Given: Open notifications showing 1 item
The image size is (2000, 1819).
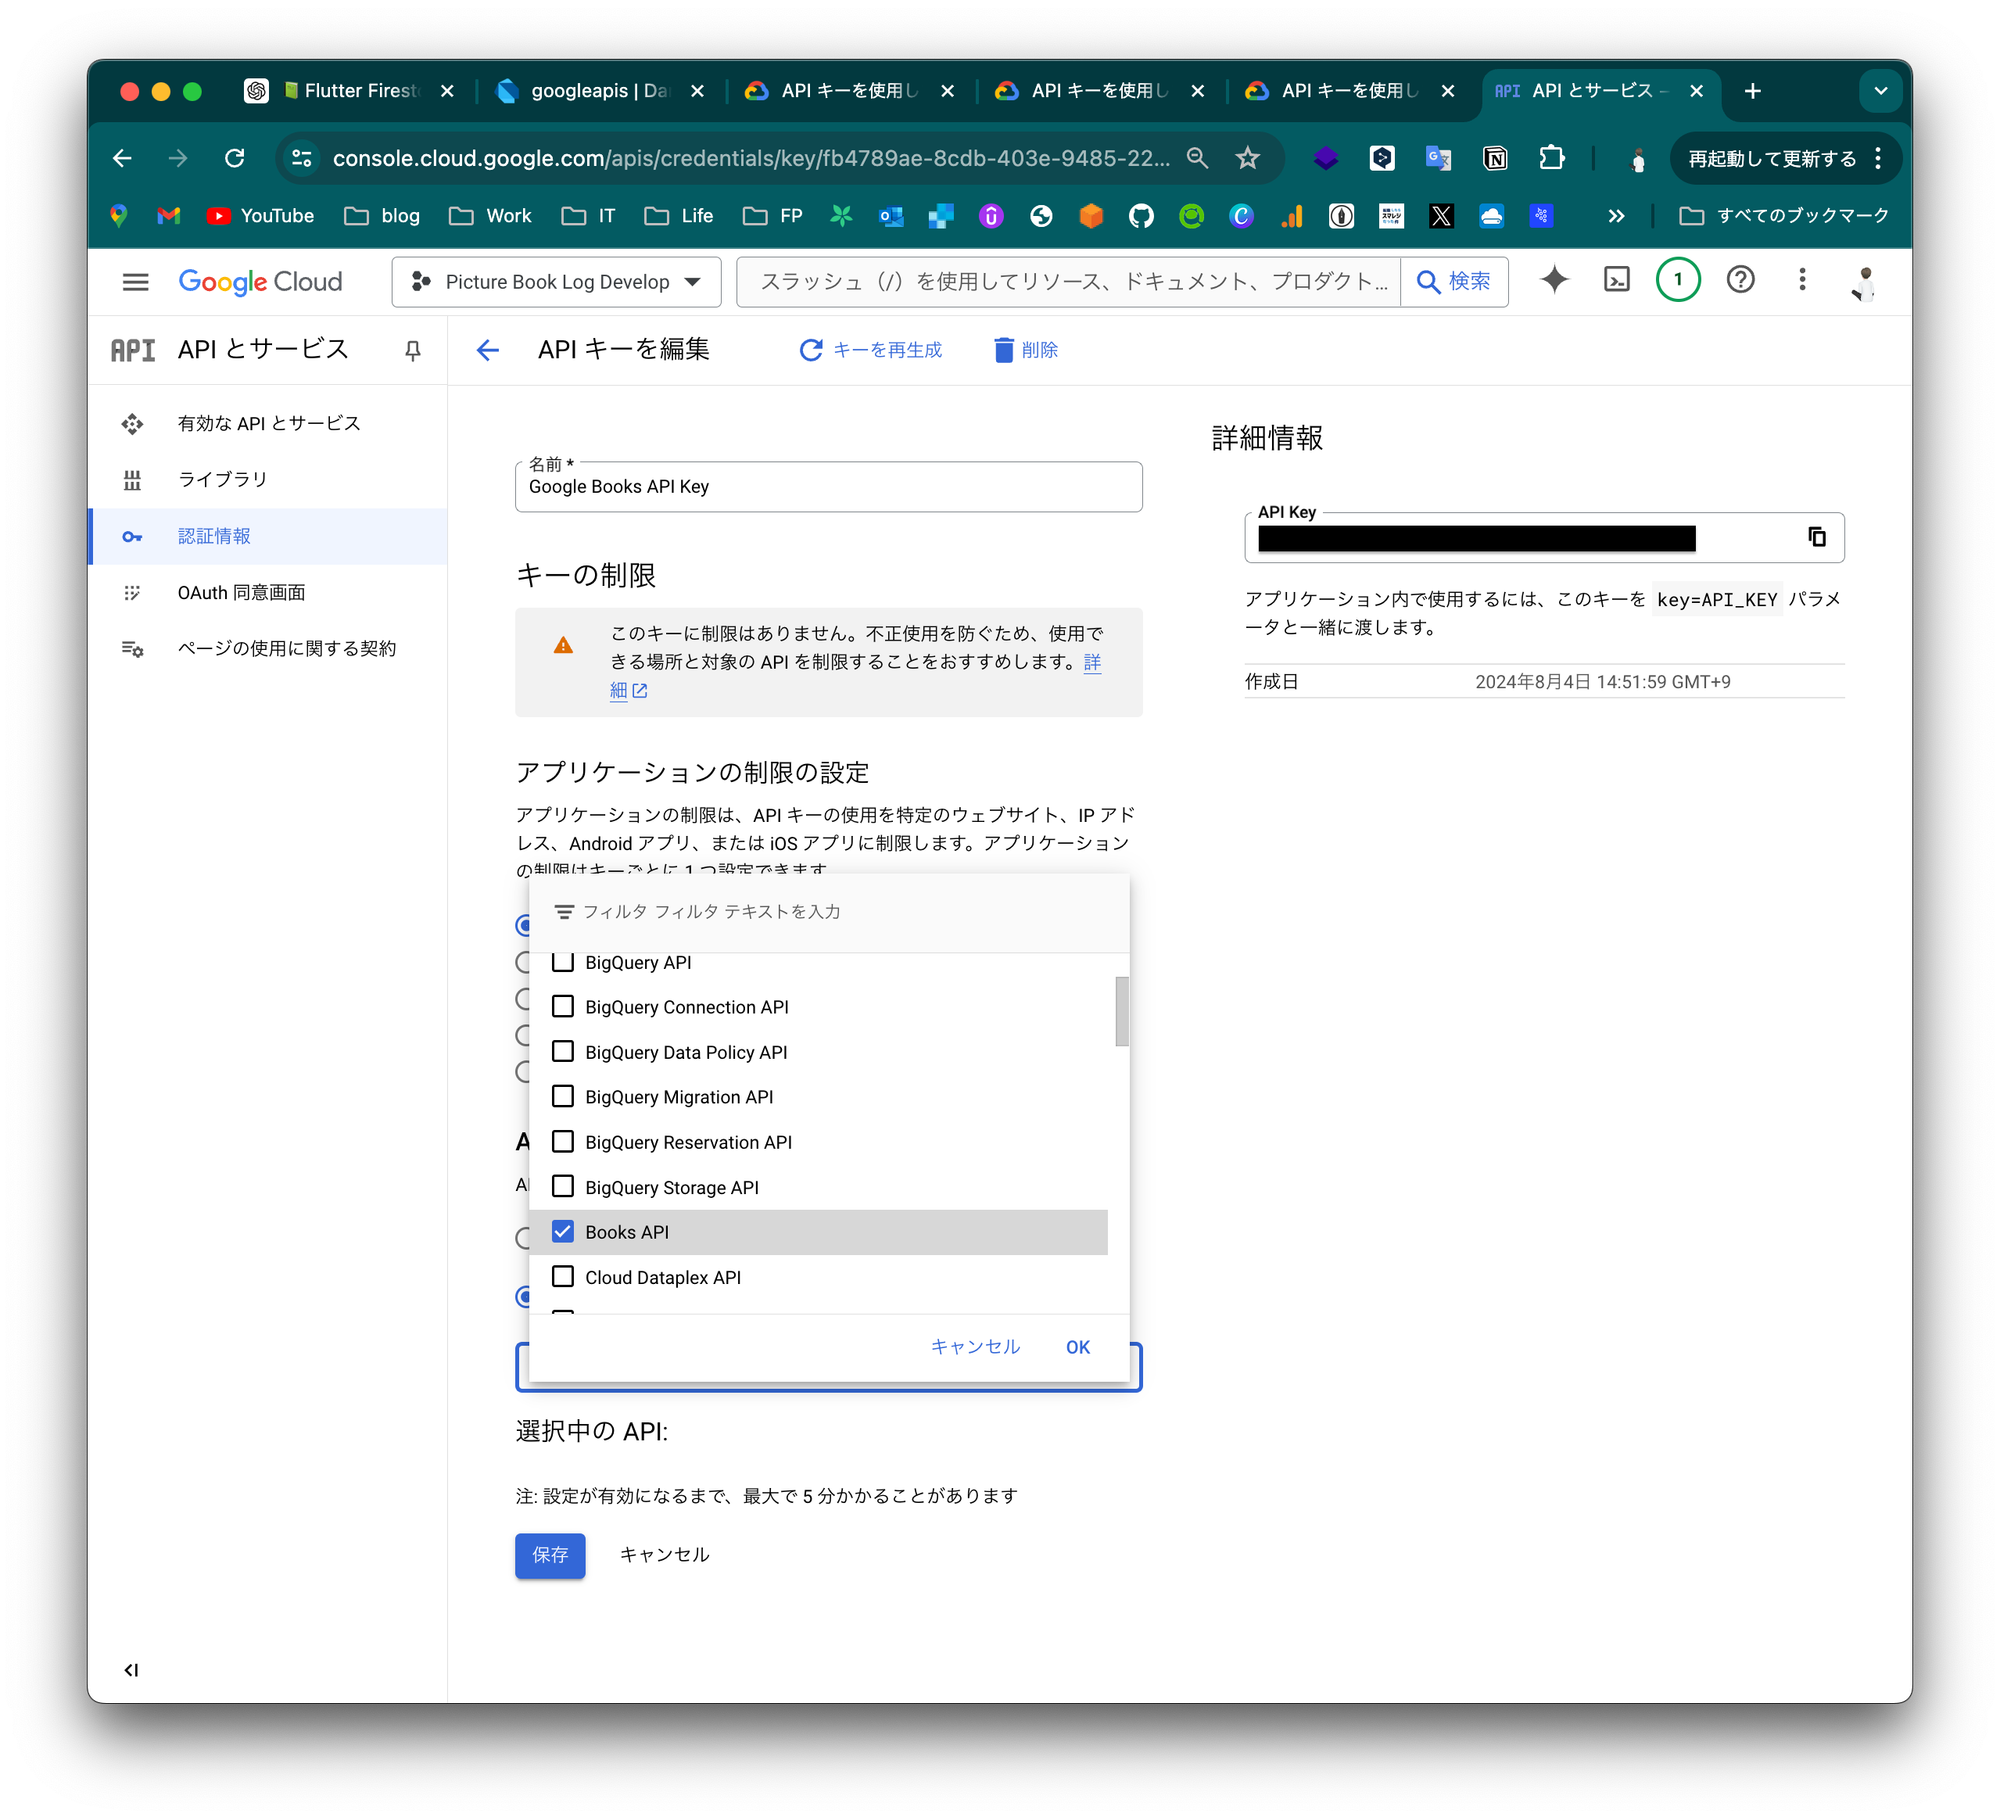Looking at the screenshot, I should pos(1677,281).
